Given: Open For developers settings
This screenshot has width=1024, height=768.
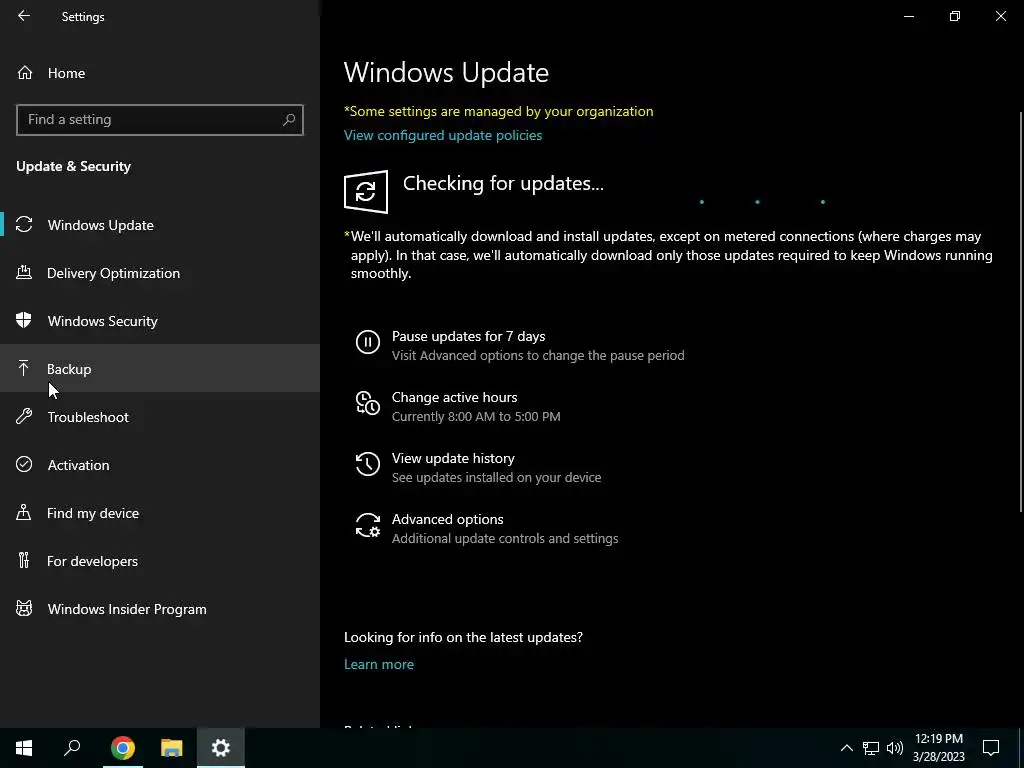Looking at the screenshot, I should [x=160, y=561].
